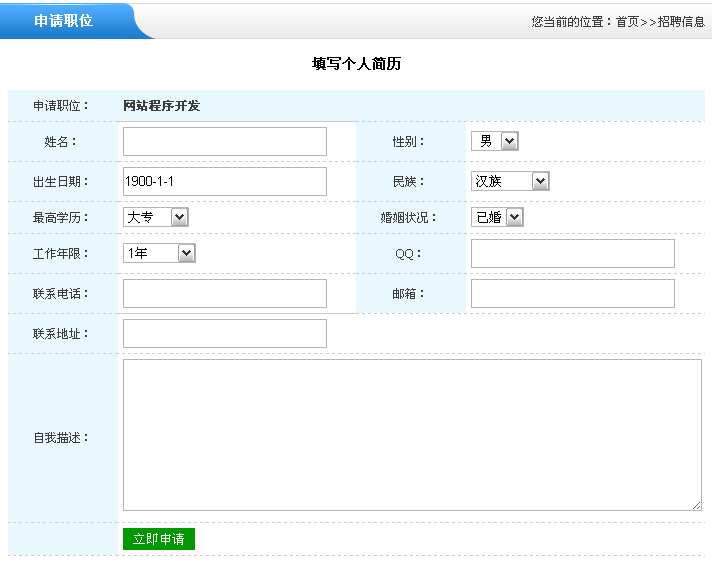Expand the 婚姻状况 dropdown showing 已婚
Image resolution: width=712 pixels, height=562 pixels.
coord(497,217)
